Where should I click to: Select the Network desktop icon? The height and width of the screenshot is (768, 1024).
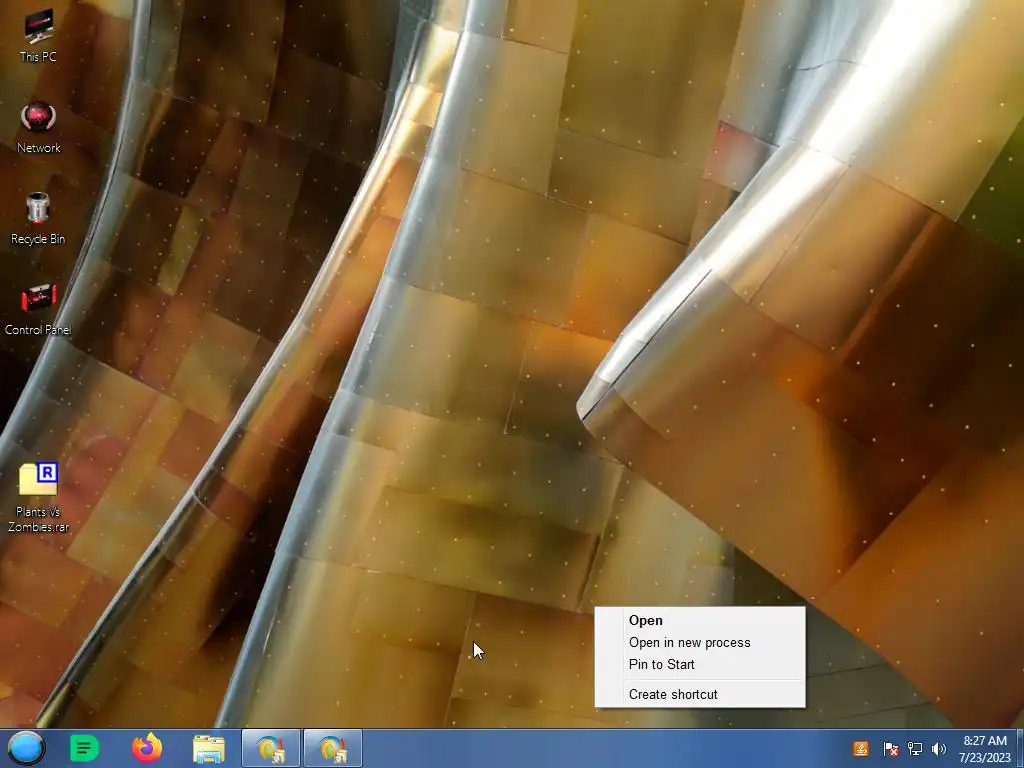[38, 127]
